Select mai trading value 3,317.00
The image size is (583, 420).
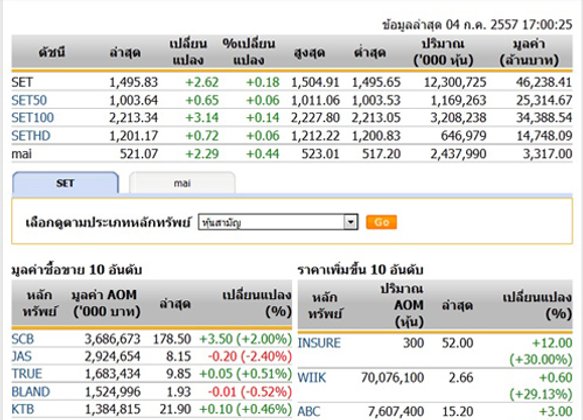[x=547, y=154]
